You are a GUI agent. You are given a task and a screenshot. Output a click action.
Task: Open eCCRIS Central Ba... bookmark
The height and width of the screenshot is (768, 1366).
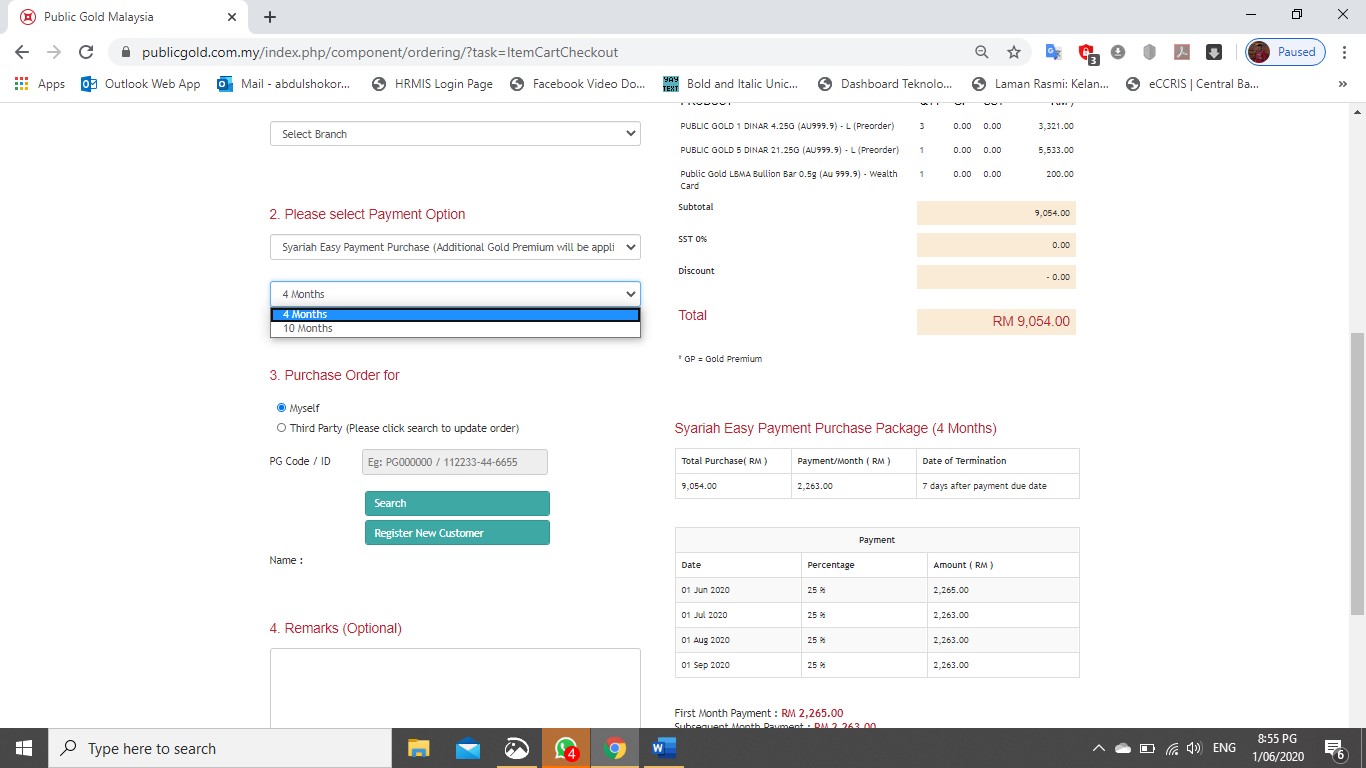(1192, 84)
